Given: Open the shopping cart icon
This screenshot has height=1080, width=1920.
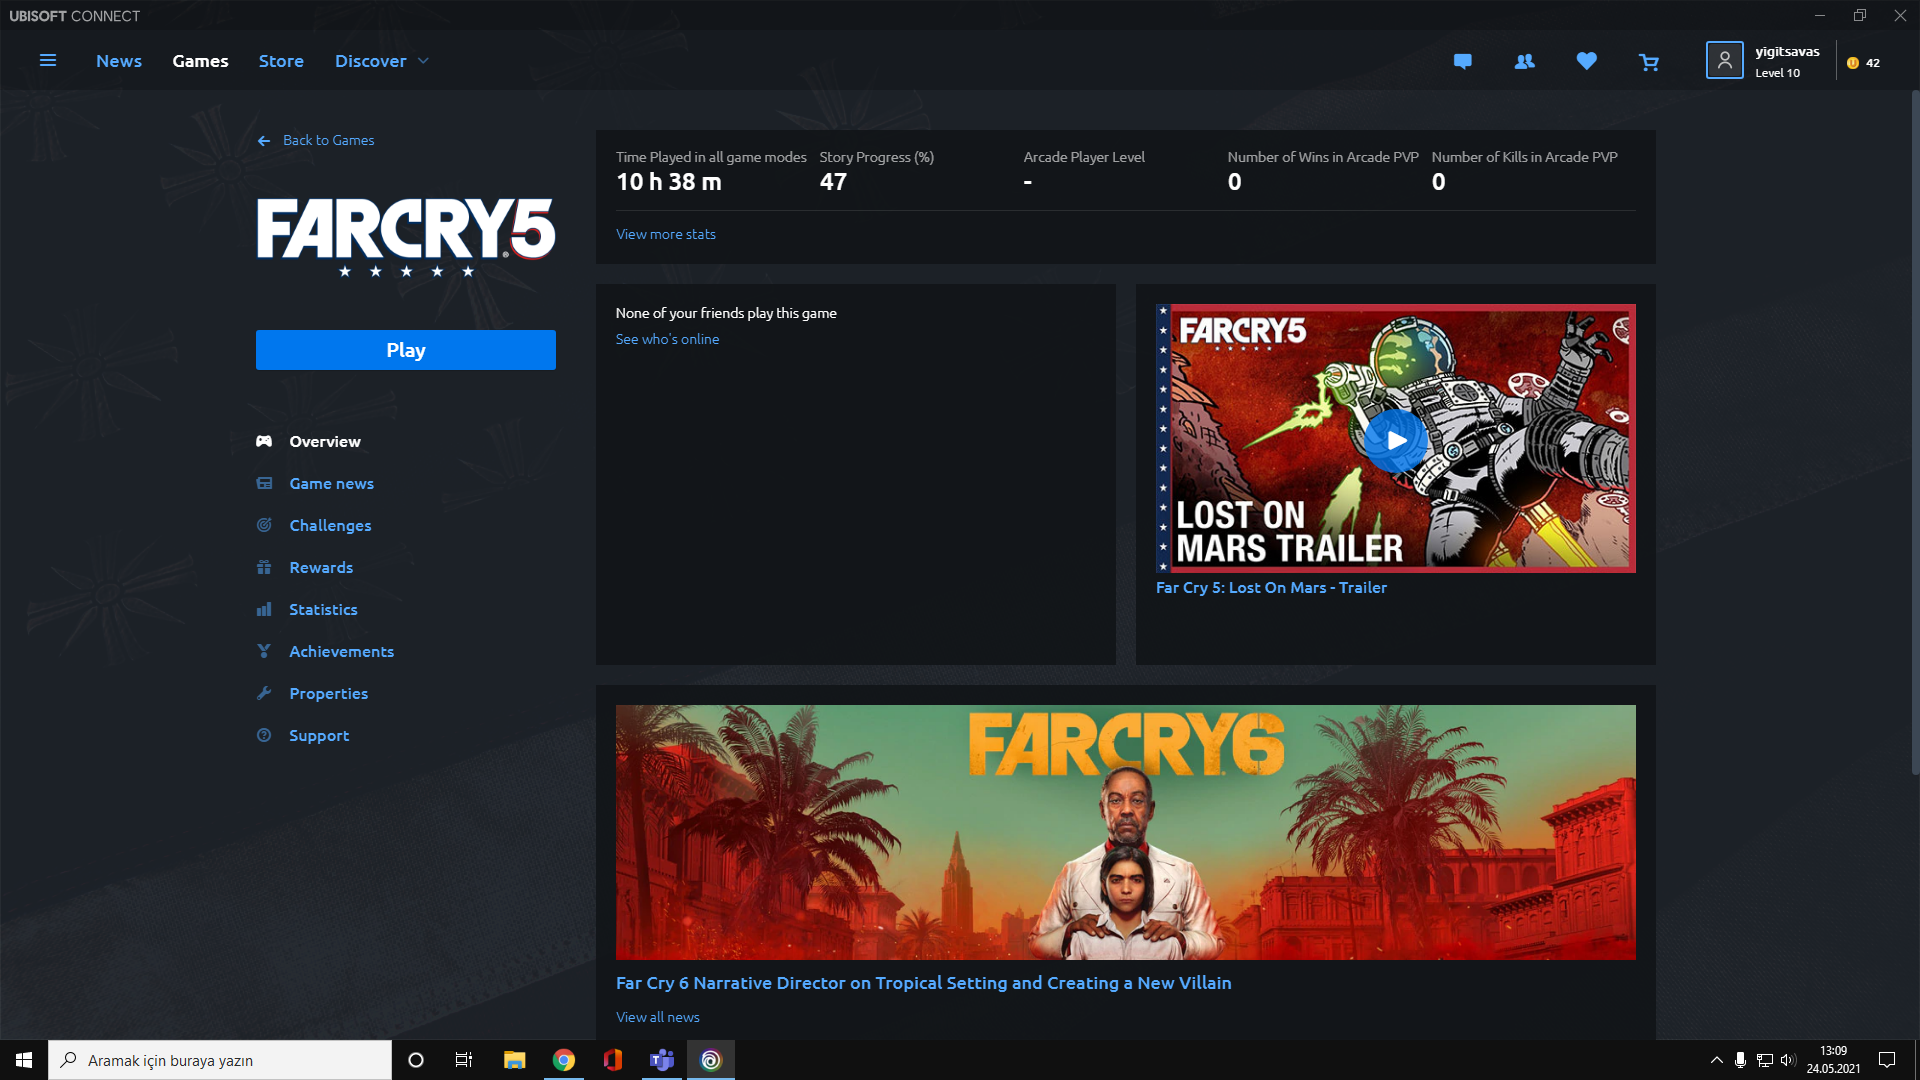Looking at the screenshot, I should pos(1649,62).
